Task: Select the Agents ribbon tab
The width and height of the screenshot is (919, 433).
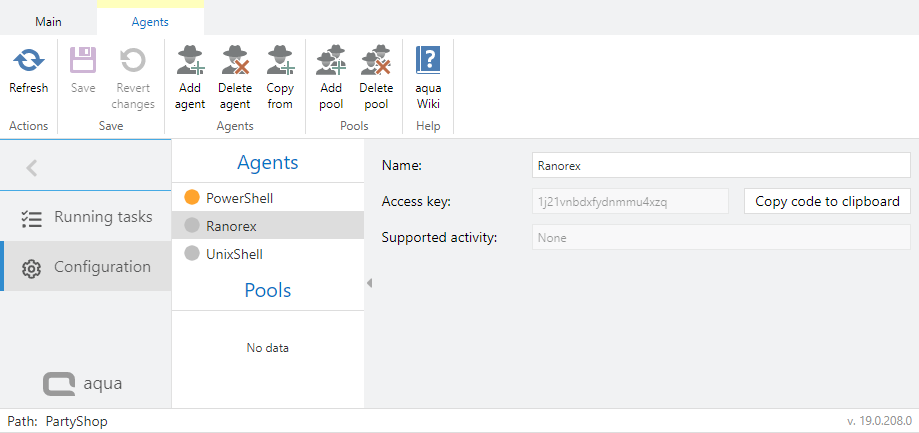Action: (x=150, y=21)
